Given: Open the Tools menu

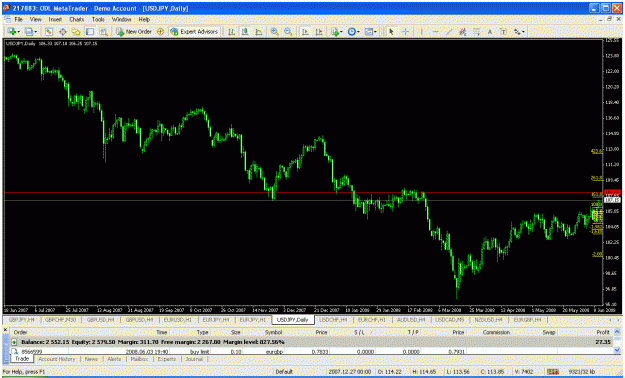Looking at the screenshot, I should 98,19.
